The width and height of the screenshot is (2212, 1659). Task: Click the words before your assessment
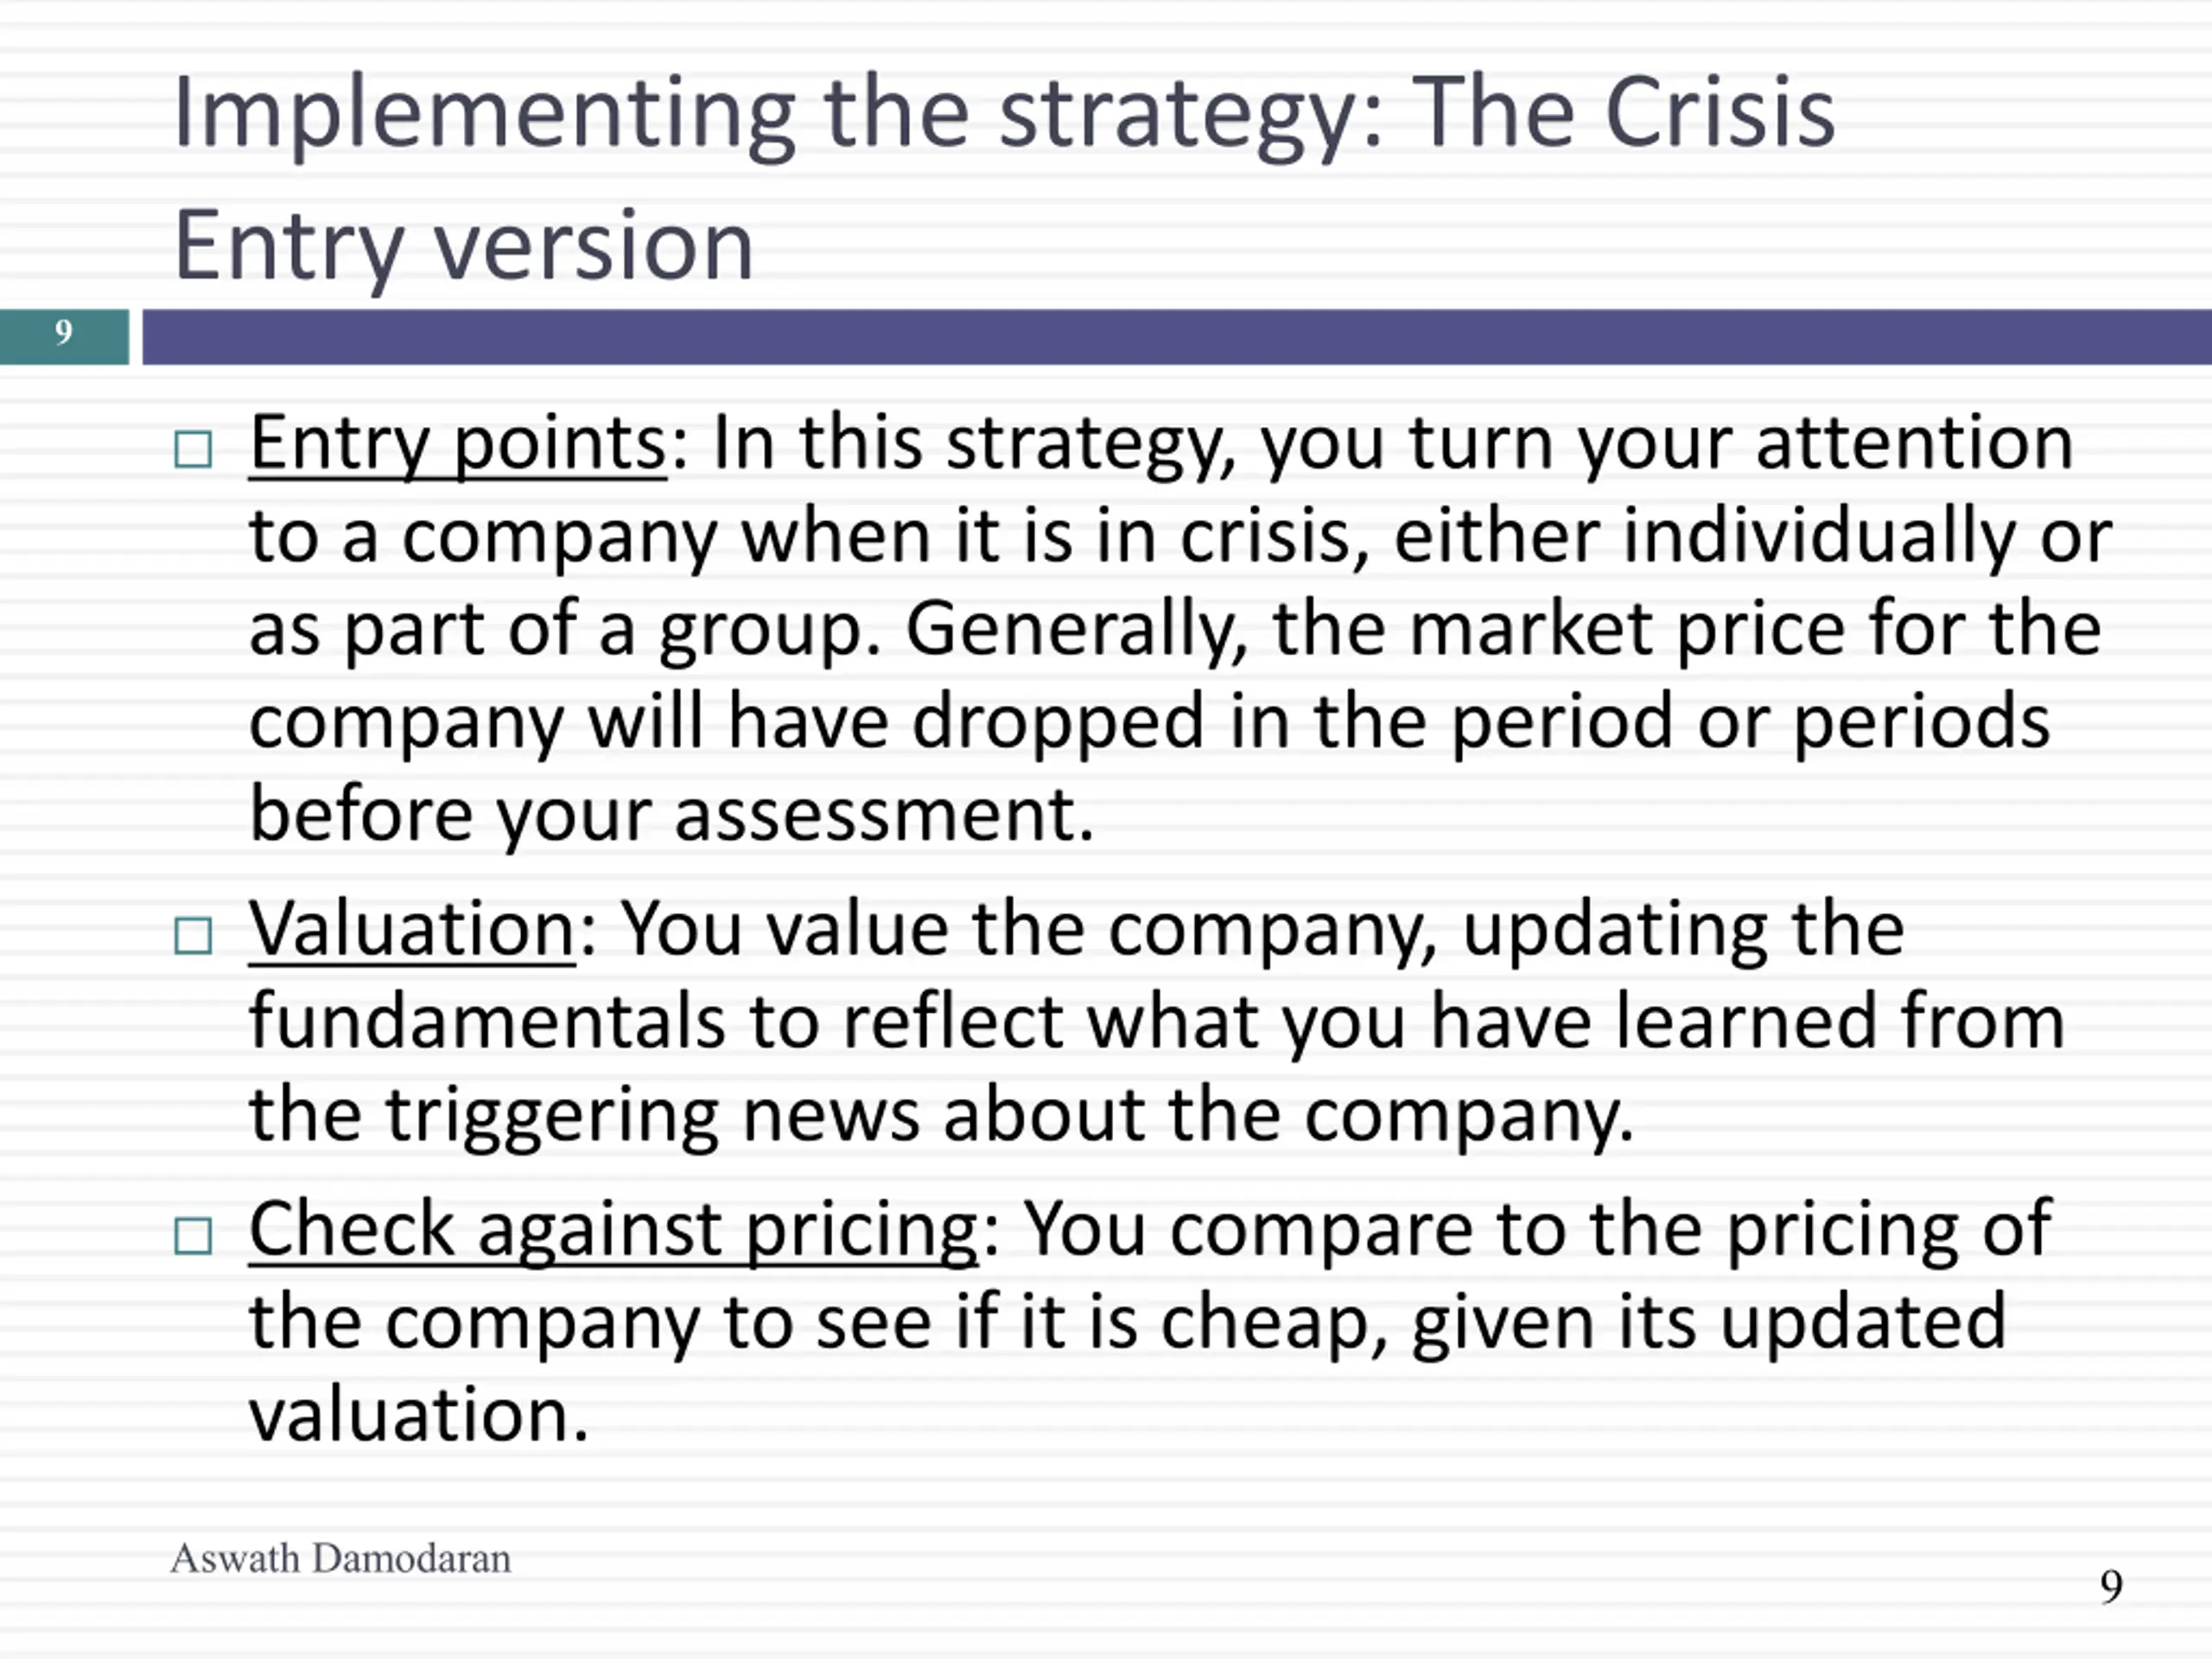coord(671,815)
